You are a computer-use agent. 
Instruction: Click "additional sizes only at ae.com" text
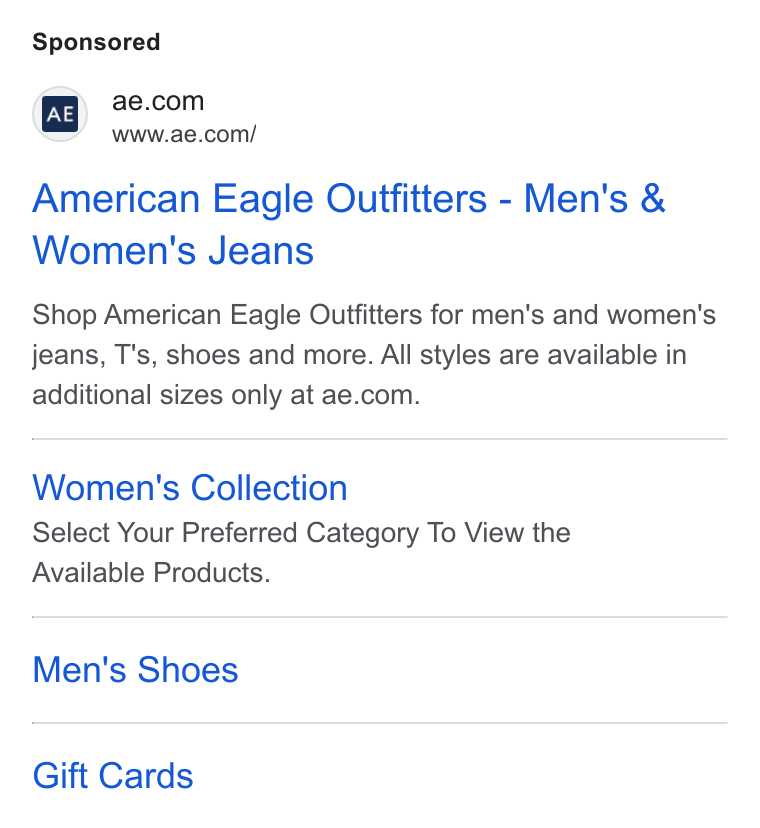(x=226, y=395)
